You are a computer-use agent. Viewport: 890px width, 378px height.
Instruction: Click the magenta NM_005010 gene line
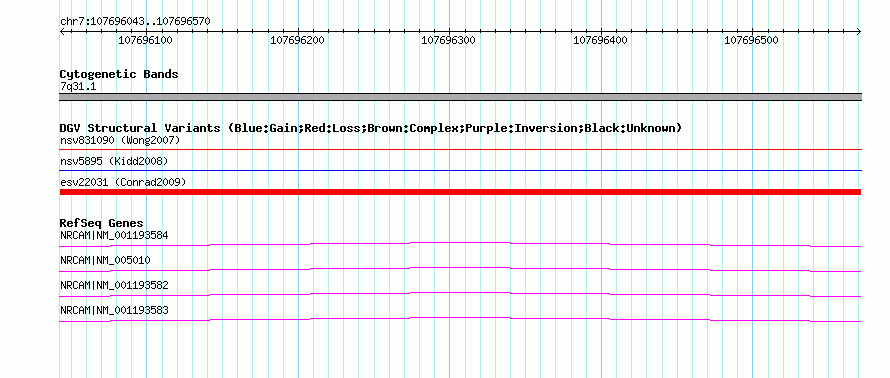[460, 270]
